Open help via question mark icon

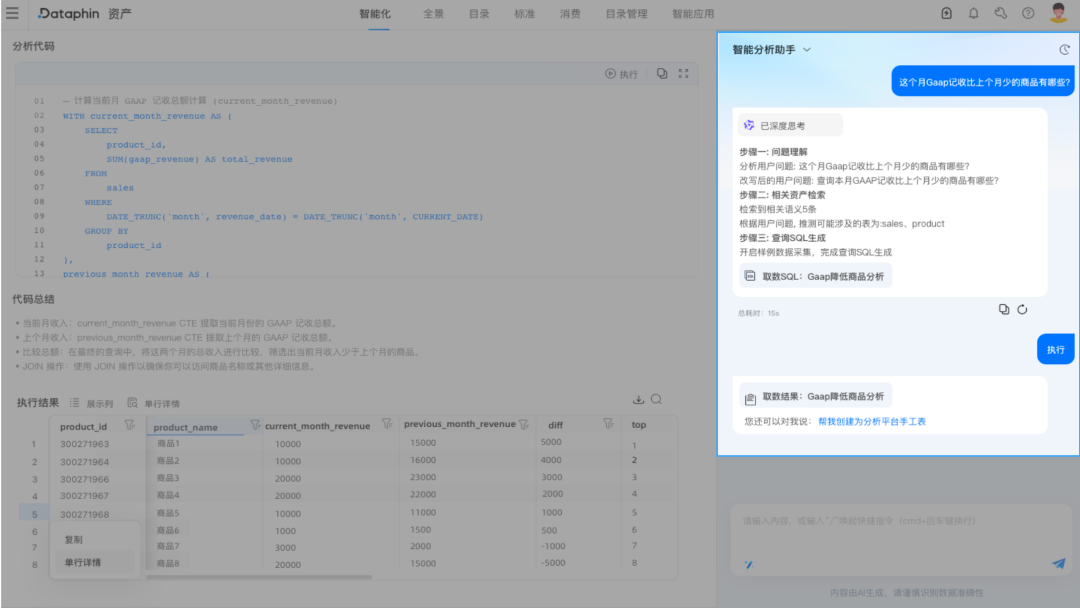pos(1026,14)
